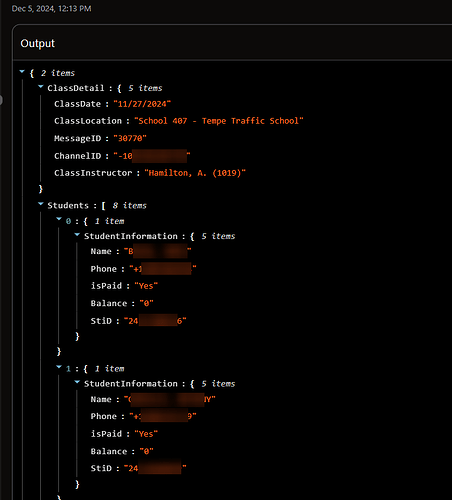Collapse the Students array

41,204
